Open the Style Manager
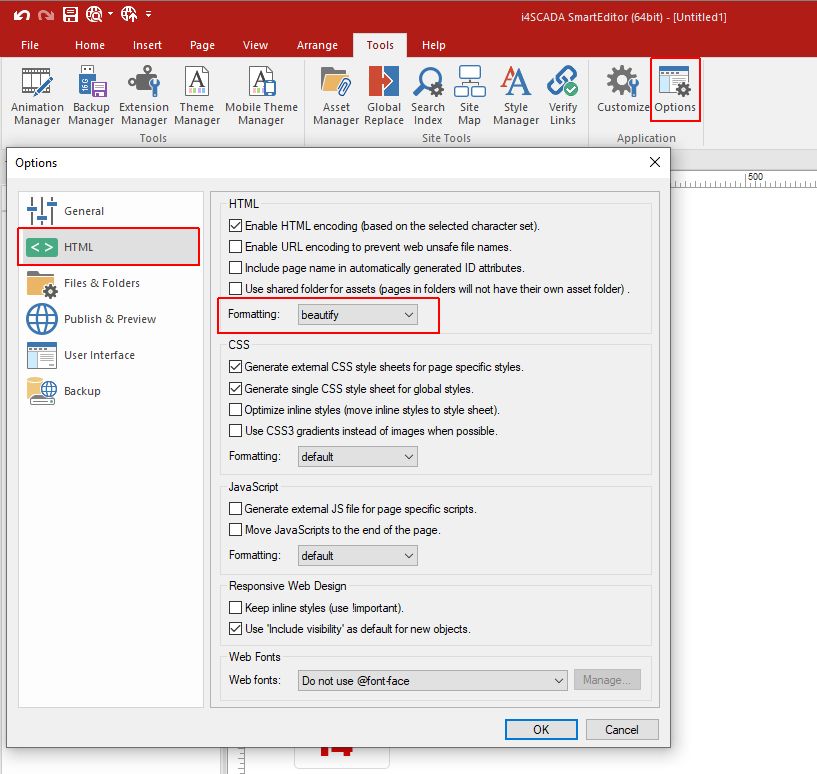Viewport: 817px width, 774px height. tap(515, 95)
